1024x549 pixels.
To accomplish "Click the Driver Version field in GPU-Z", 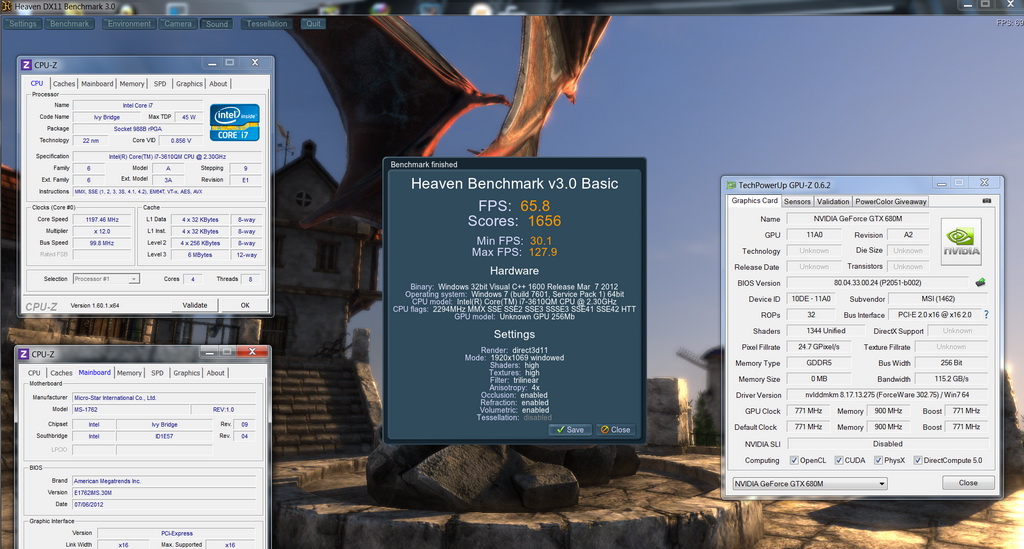I will tap(887, 395).
